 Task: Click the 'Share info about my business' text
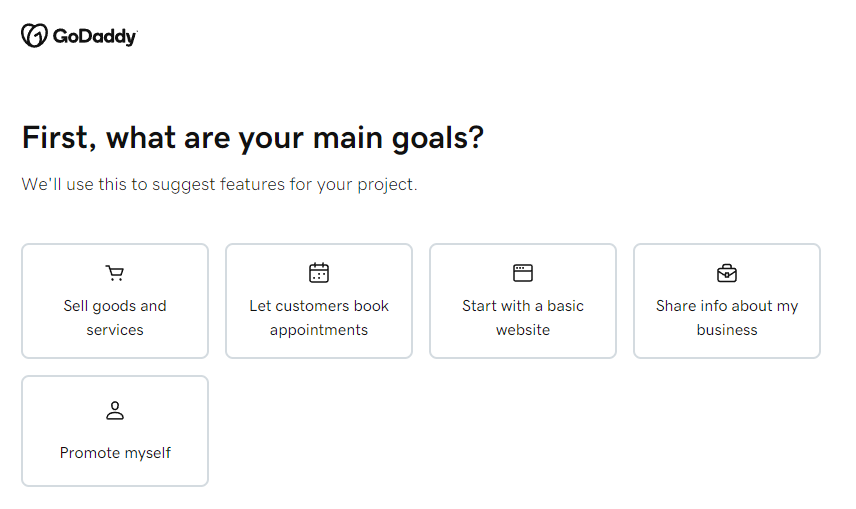click(727, 318)
